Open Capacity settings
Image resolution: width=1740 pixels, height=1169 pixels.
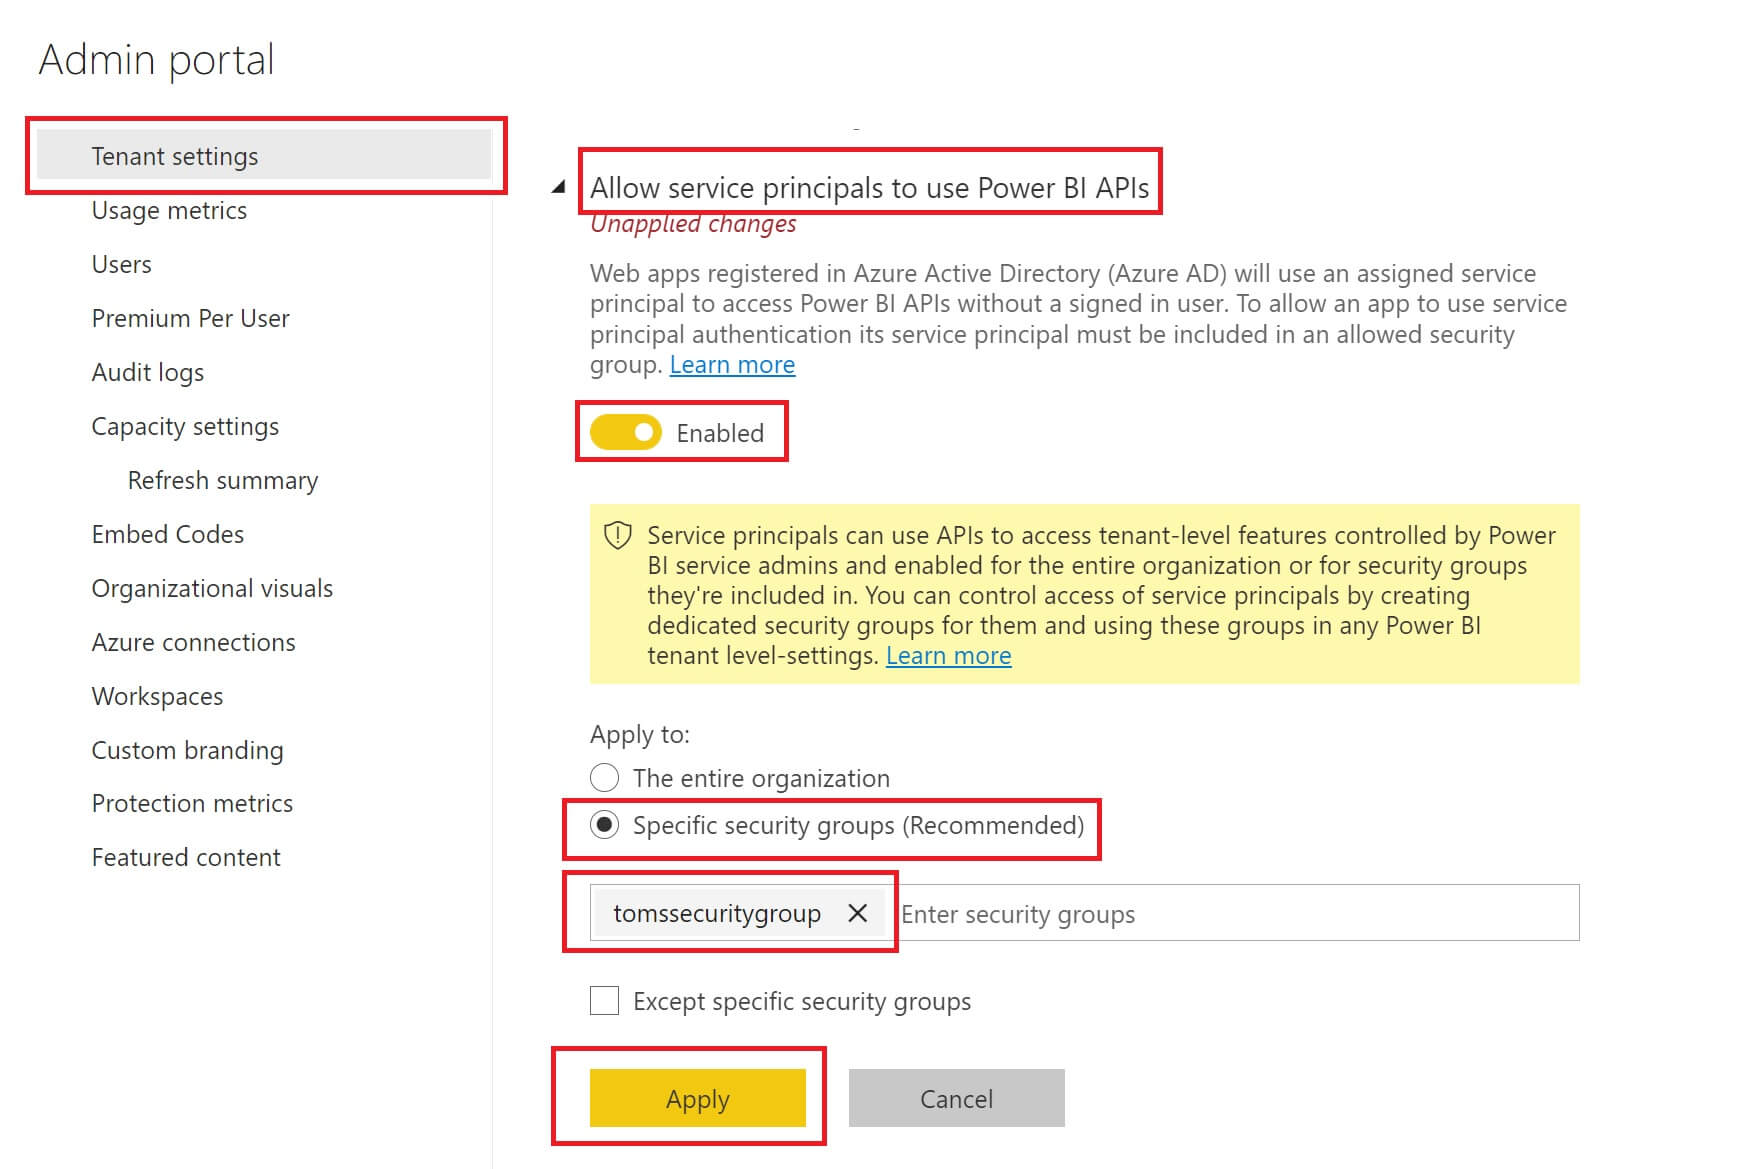point(185,426)
